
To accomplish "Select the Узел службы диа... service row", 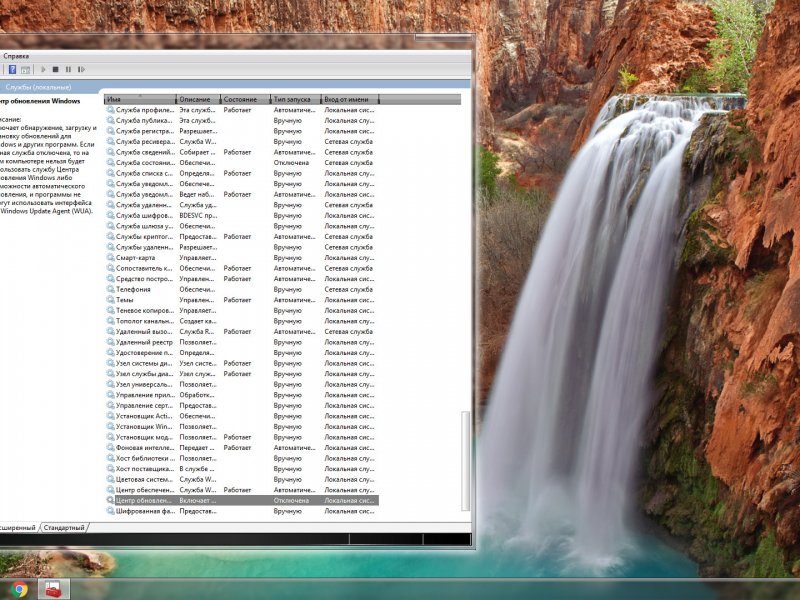I will 242,373.
